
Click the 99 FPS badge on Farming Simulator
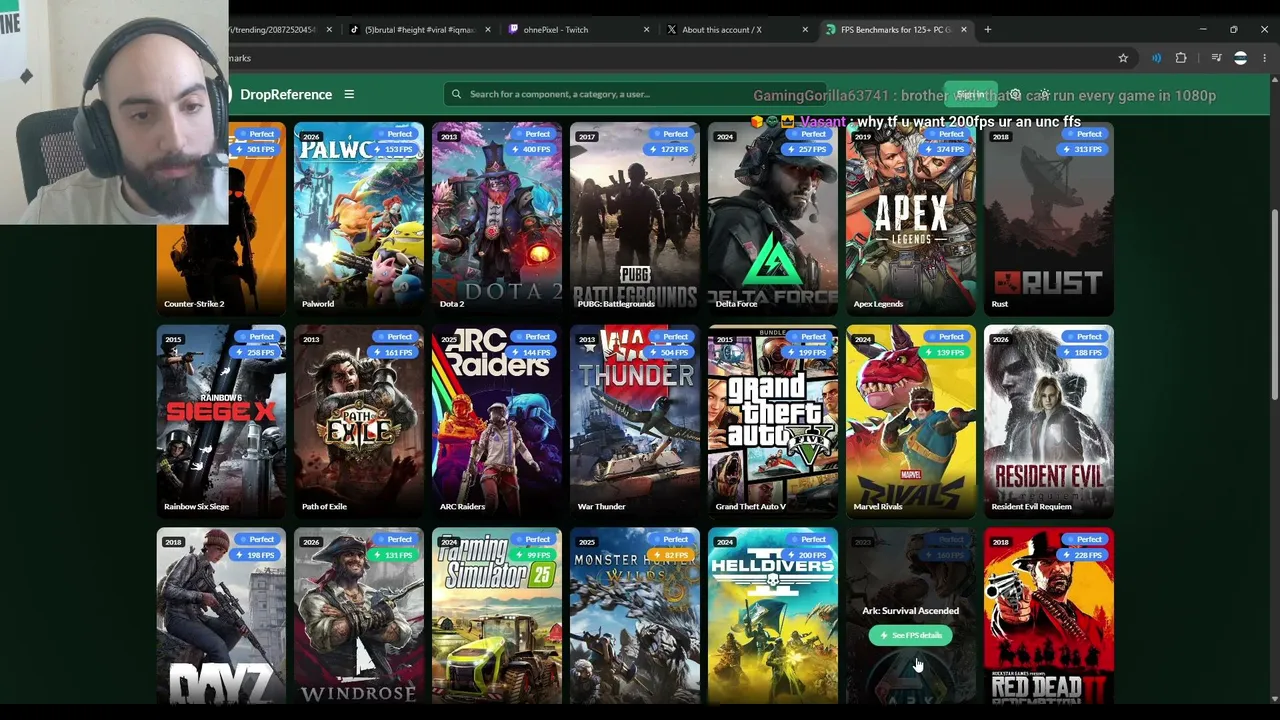click(x=533, y=555)
